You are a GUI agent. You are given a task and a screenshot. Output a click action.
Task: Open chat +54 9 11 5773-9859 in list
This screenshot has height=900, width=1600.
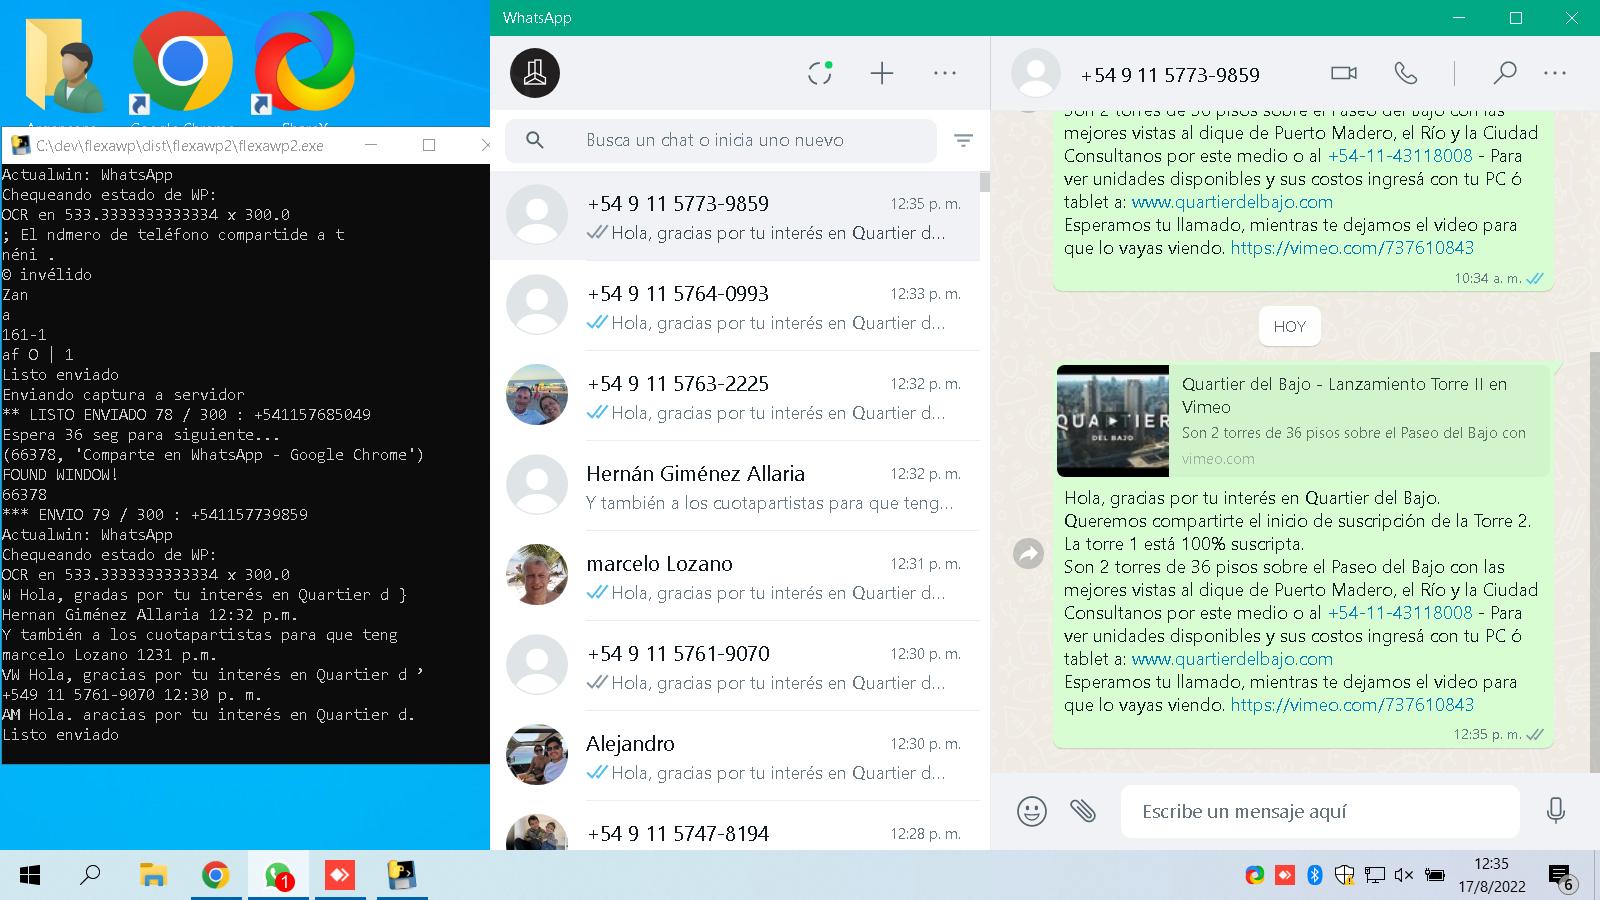point(735,216)
